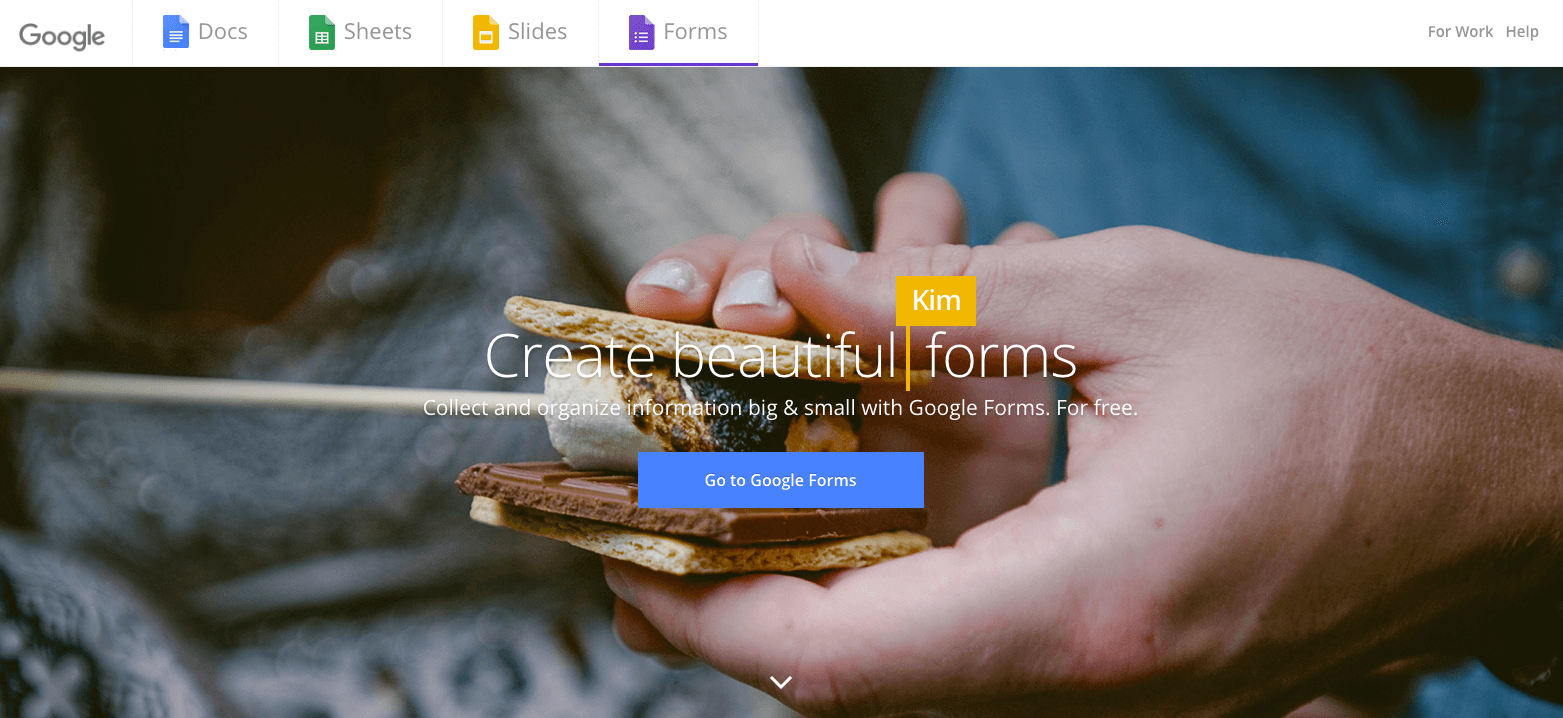This screenshot has width=1563, height=718.
Task: Select the Forms tab label
Action: pos(695,32)
